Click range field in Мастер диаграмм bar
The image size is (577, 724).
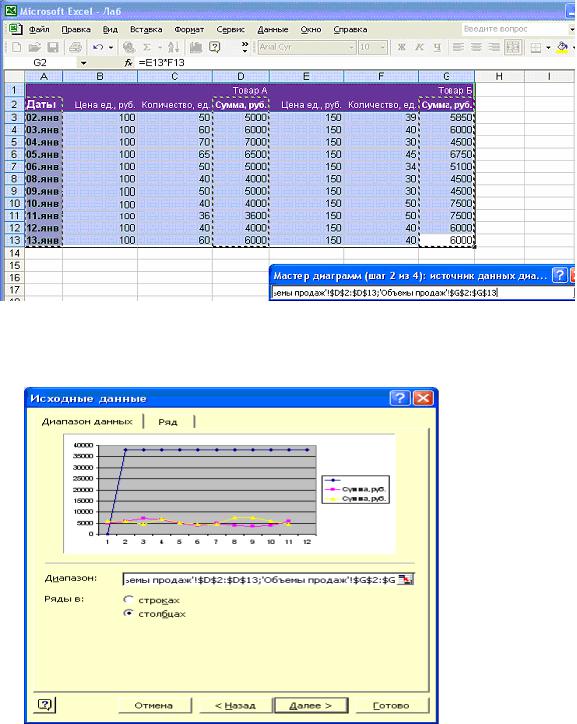pos(422,292)
